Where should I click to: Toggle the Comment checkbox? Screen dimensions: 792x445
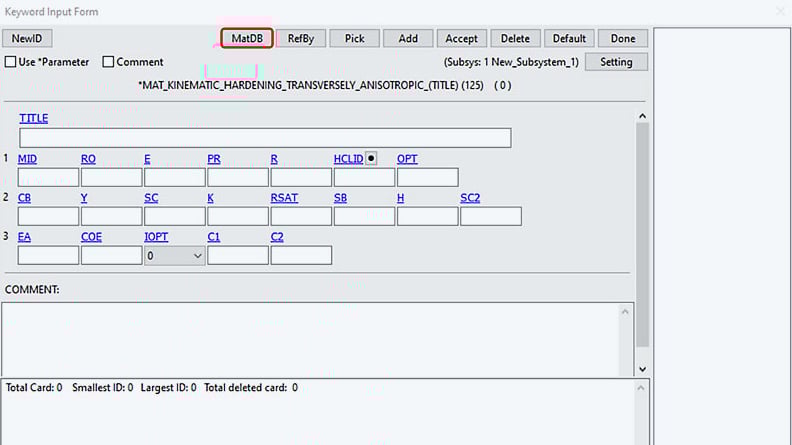point(109,62)
